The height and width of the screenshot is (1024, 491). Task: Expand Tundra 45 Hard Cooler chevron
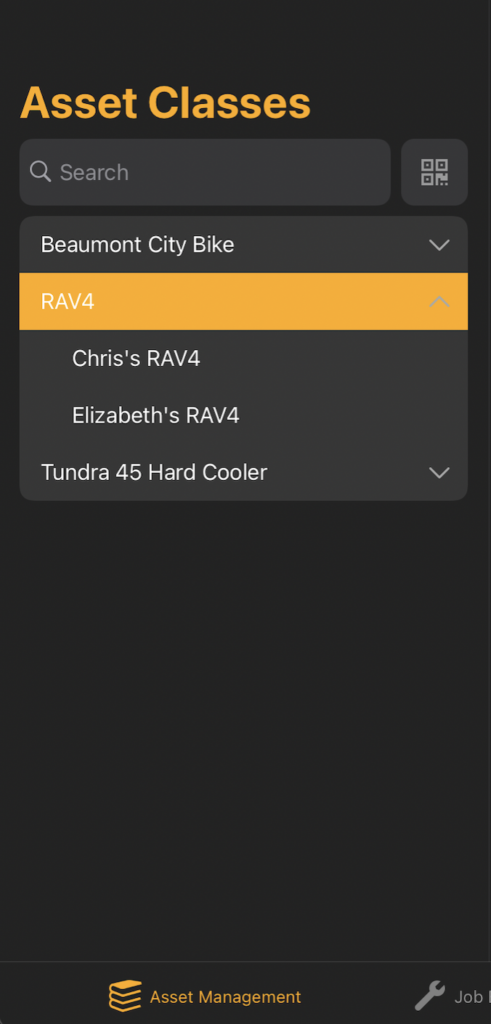[x=439, y=472]
